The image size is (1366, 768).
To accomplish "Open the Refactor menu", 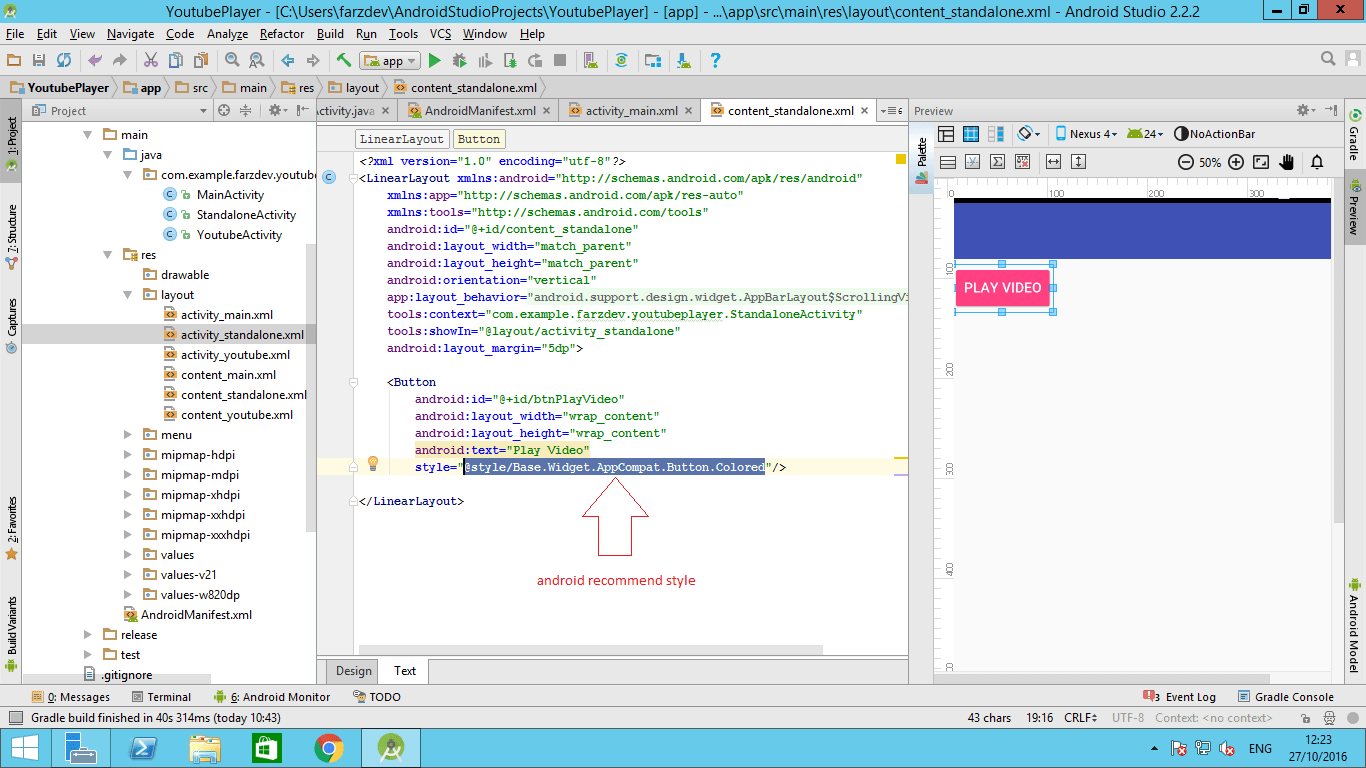I will pyautogui.click(x=282, y=33).
